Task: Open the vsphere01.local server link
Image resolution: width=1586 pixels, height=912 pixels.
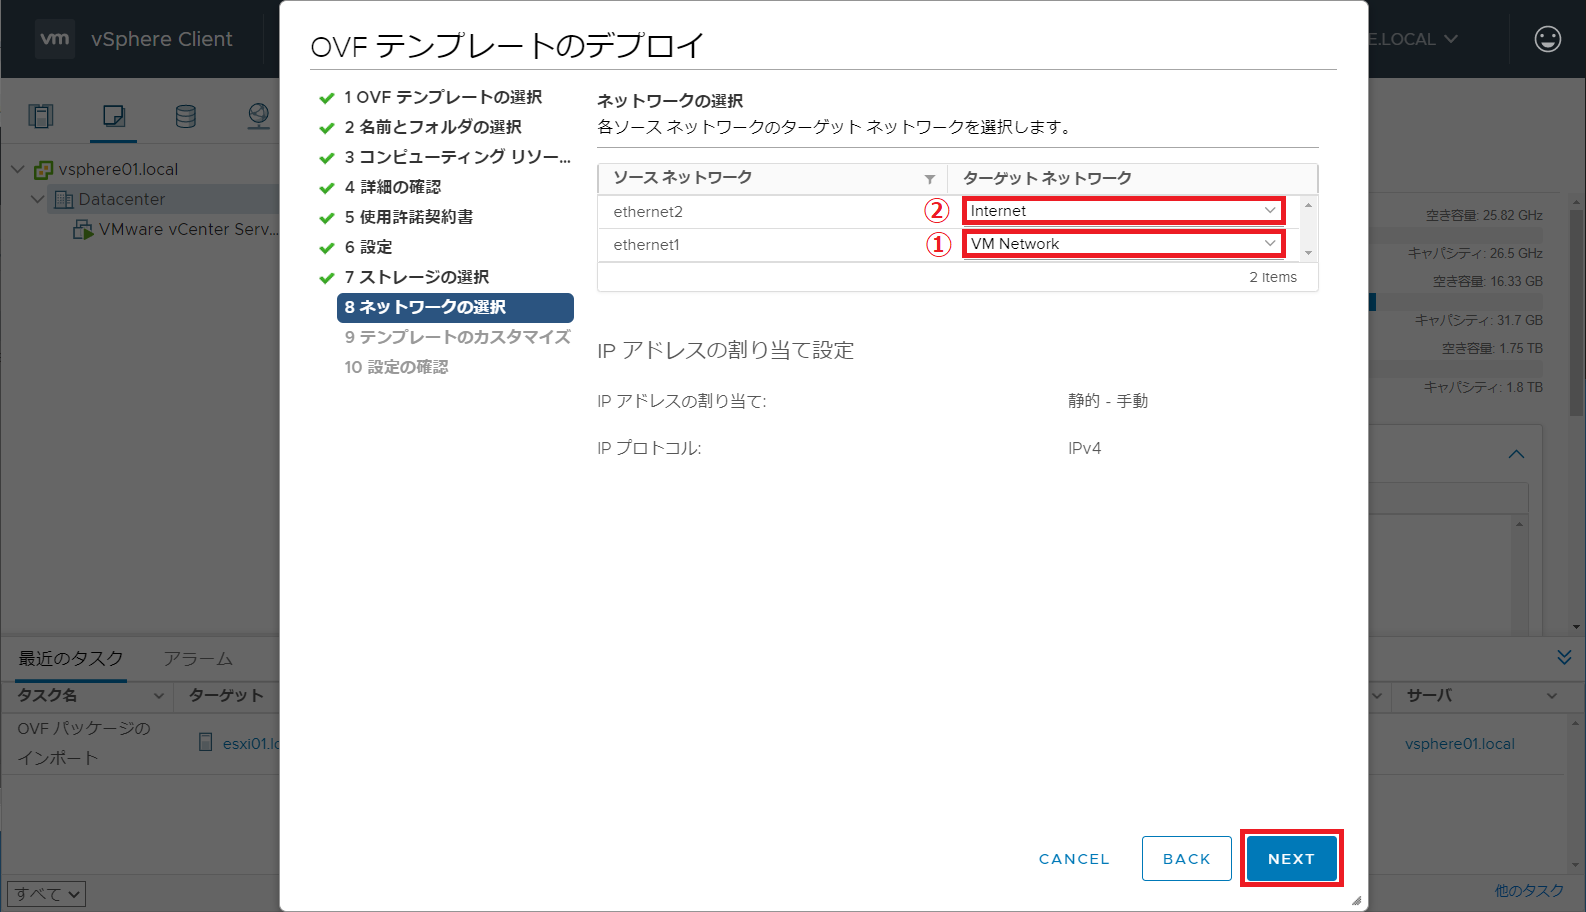Action: [1459, 744]
